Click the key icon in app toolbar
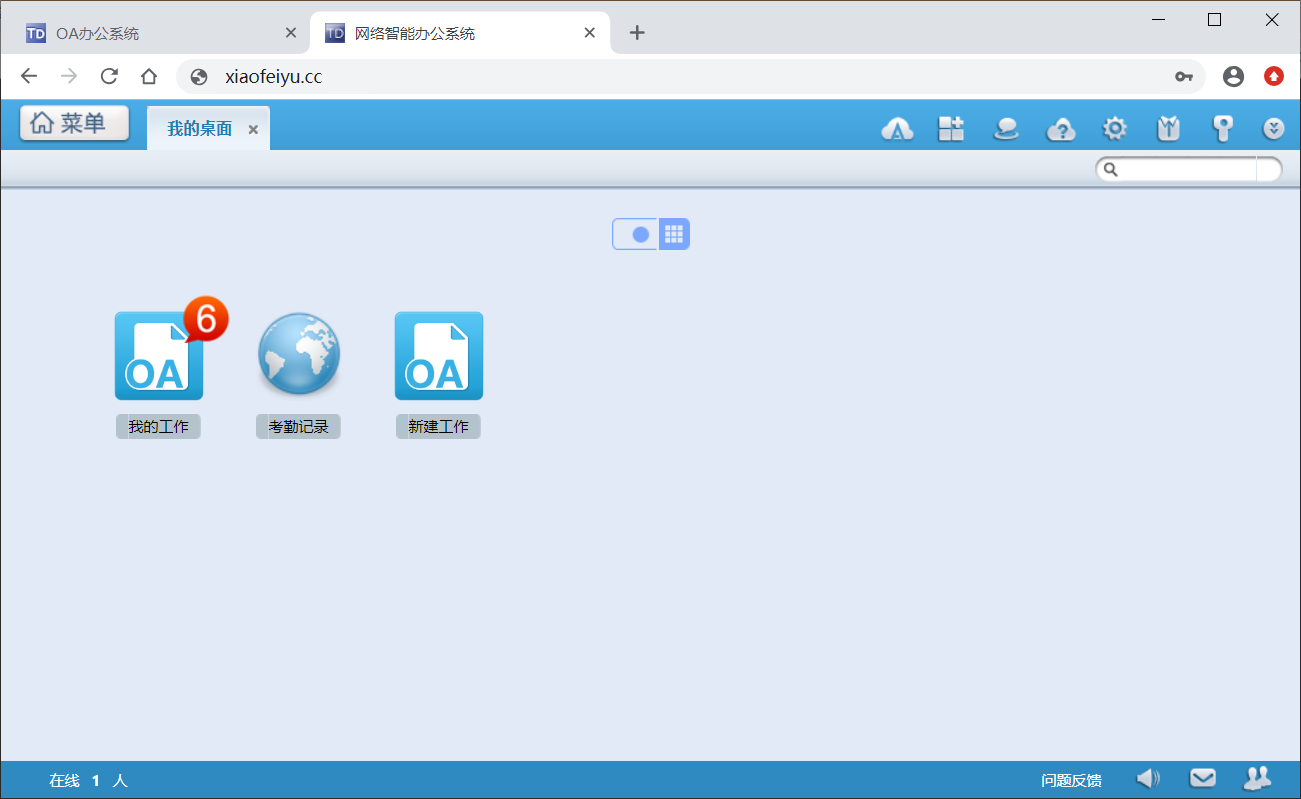The width and height of the screenshot is (1301, 799). tap(1222, 129)
